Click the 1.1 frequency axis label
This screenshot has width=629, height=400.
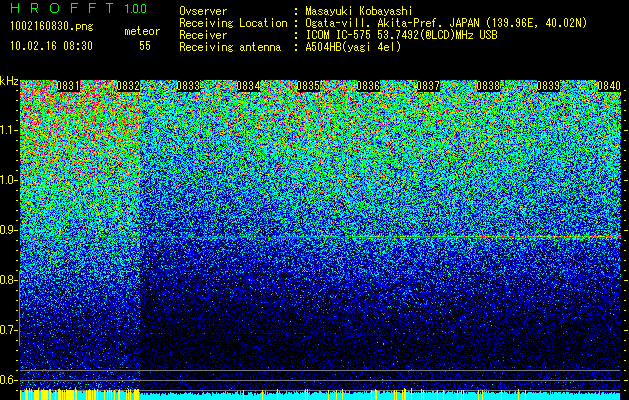(8, 130)
